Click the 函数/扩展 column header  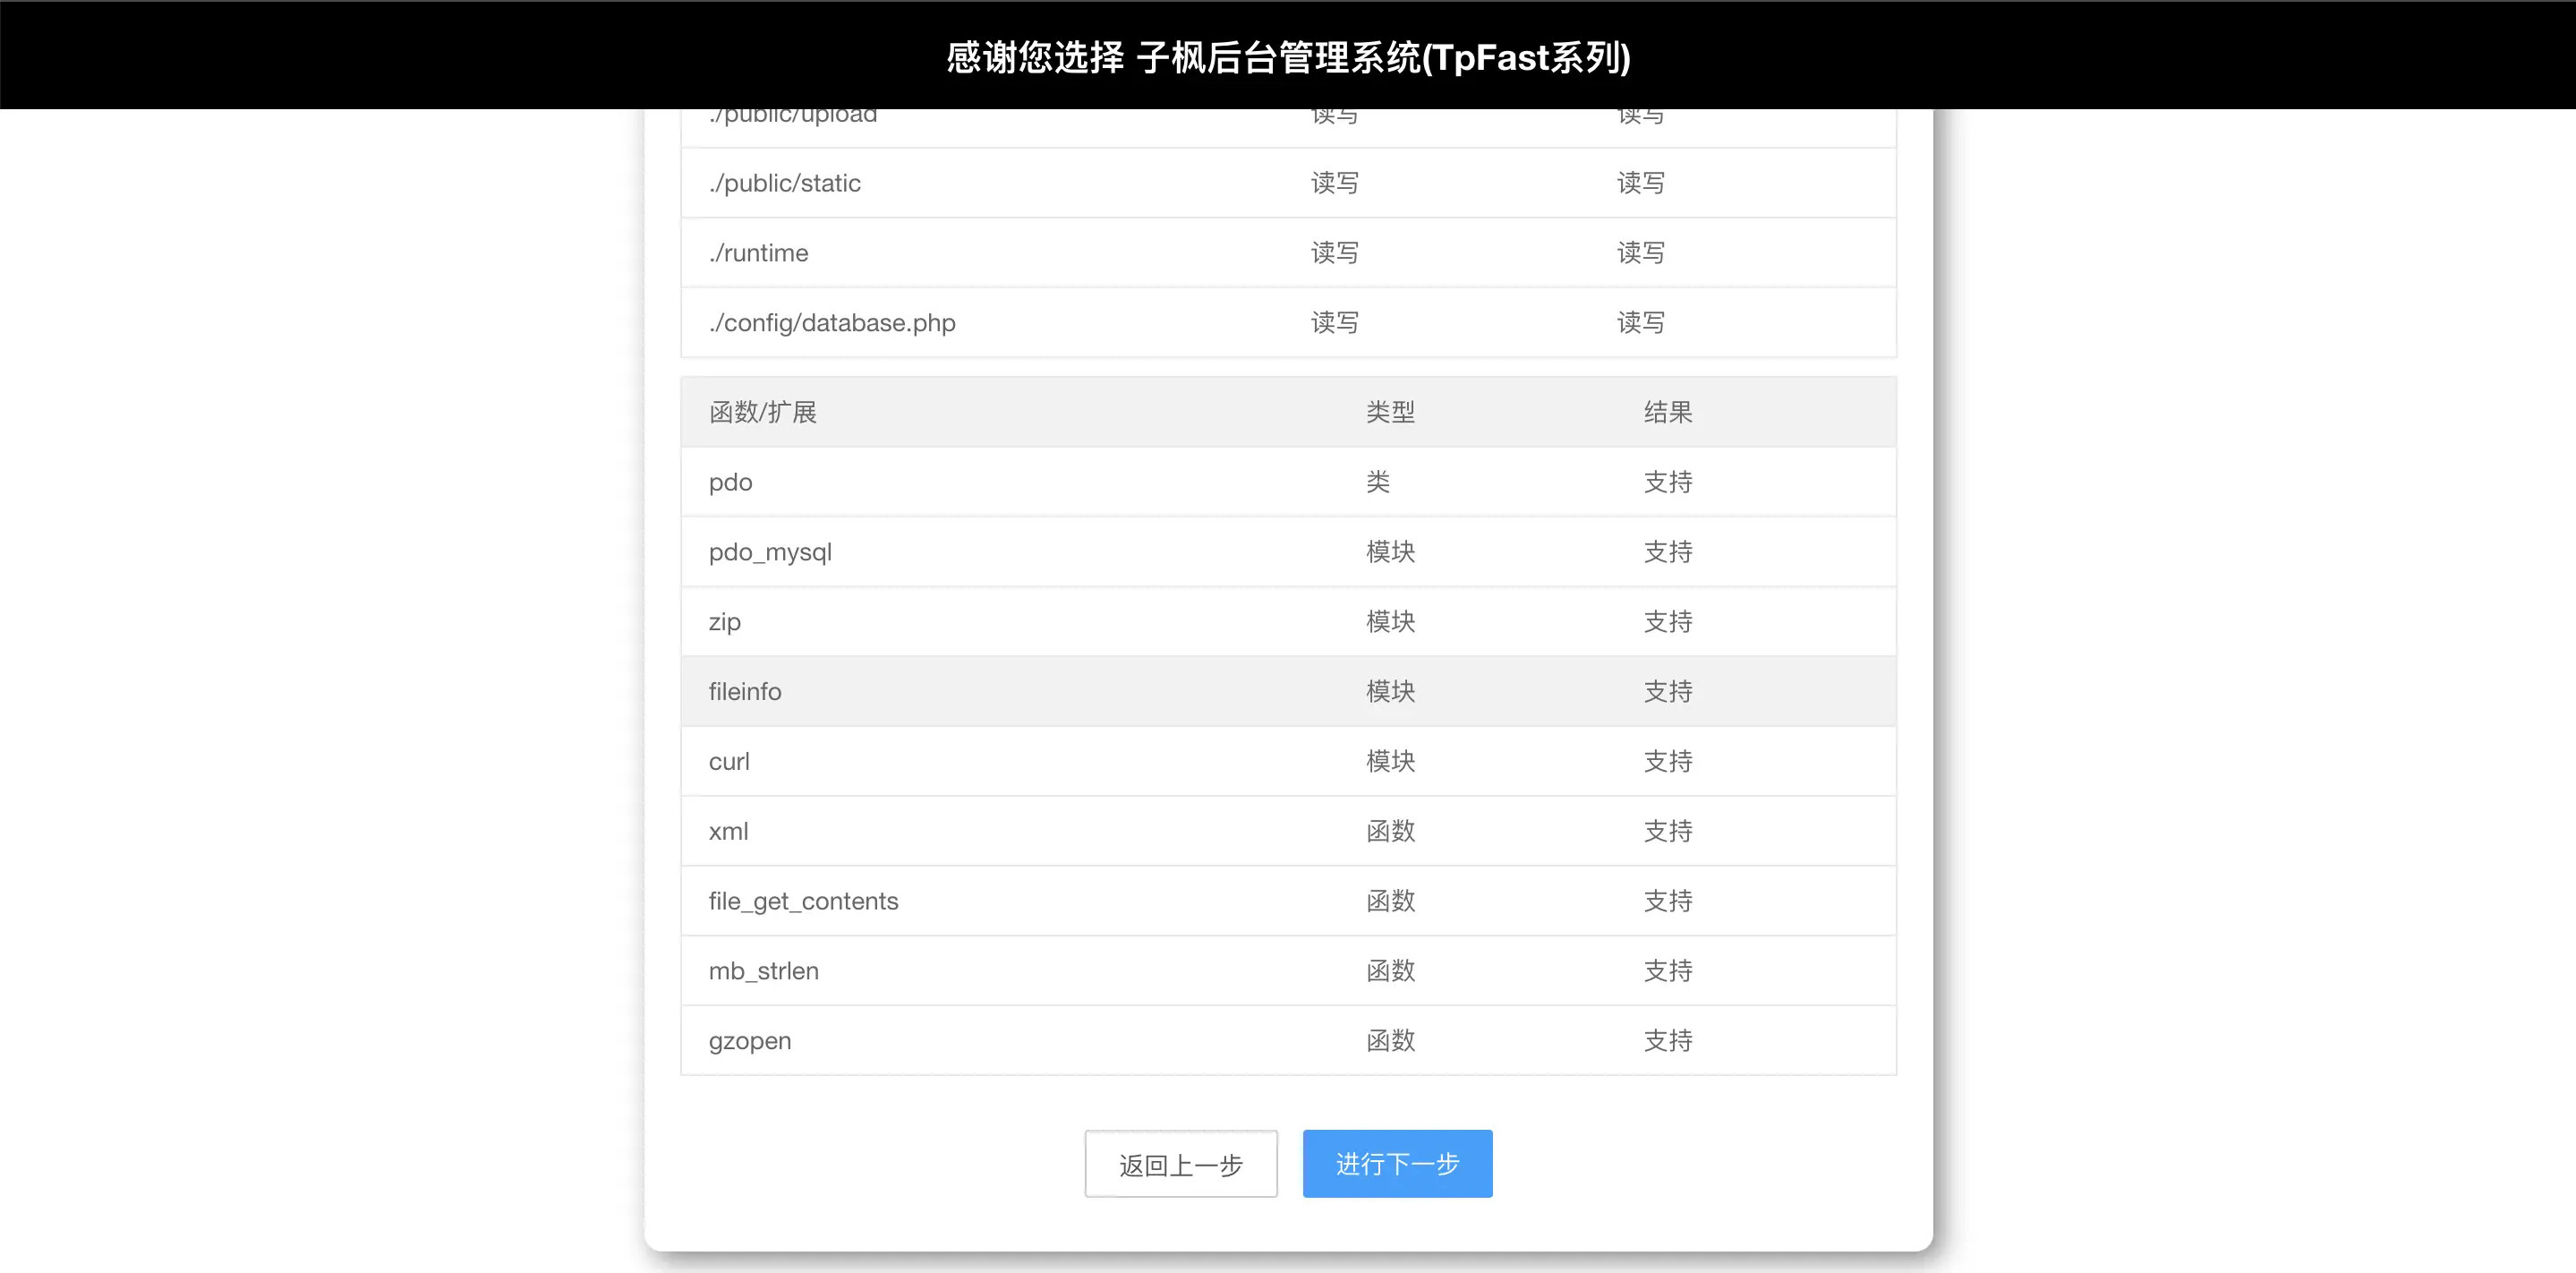[762, 412]
